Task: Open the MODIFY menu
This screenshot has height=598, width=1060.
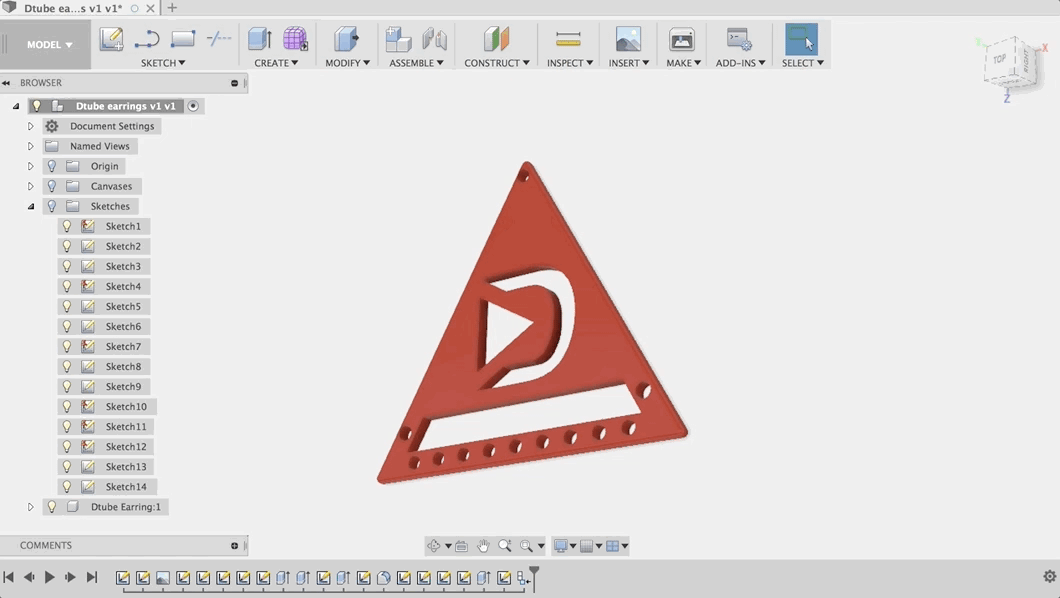Action: pos(347,63)
